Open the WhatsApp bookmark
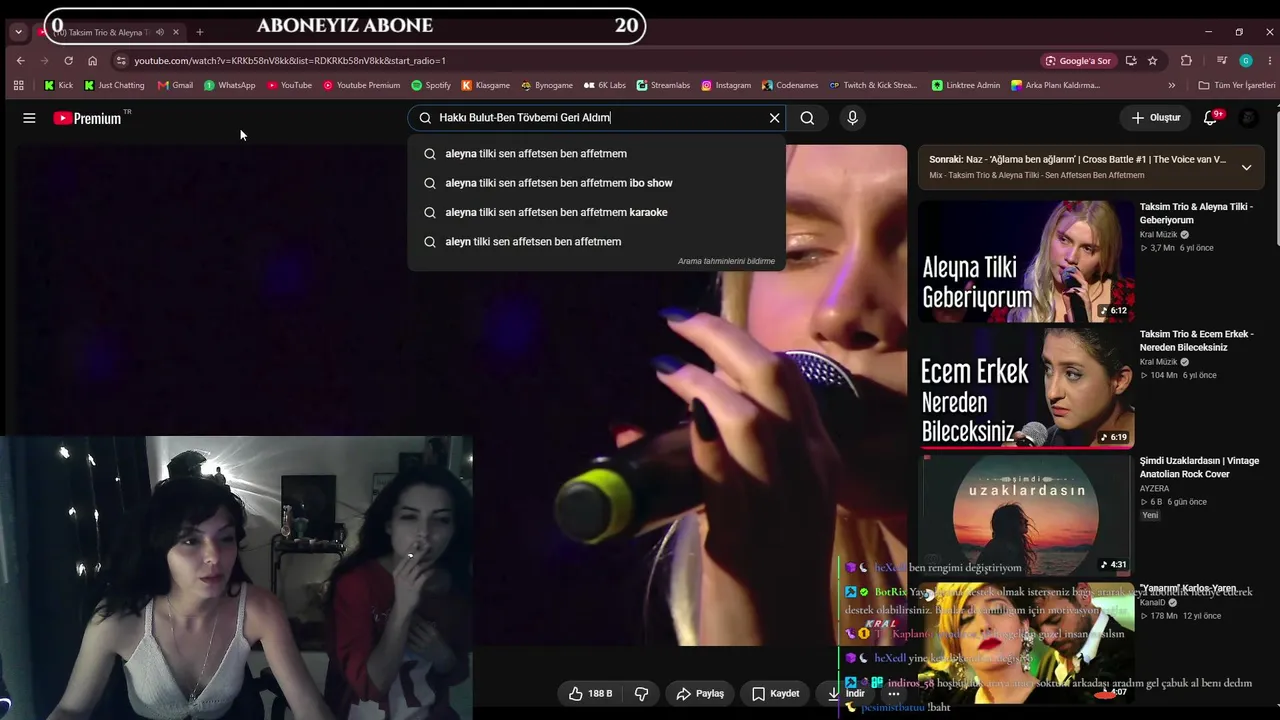 coord(229,85)
